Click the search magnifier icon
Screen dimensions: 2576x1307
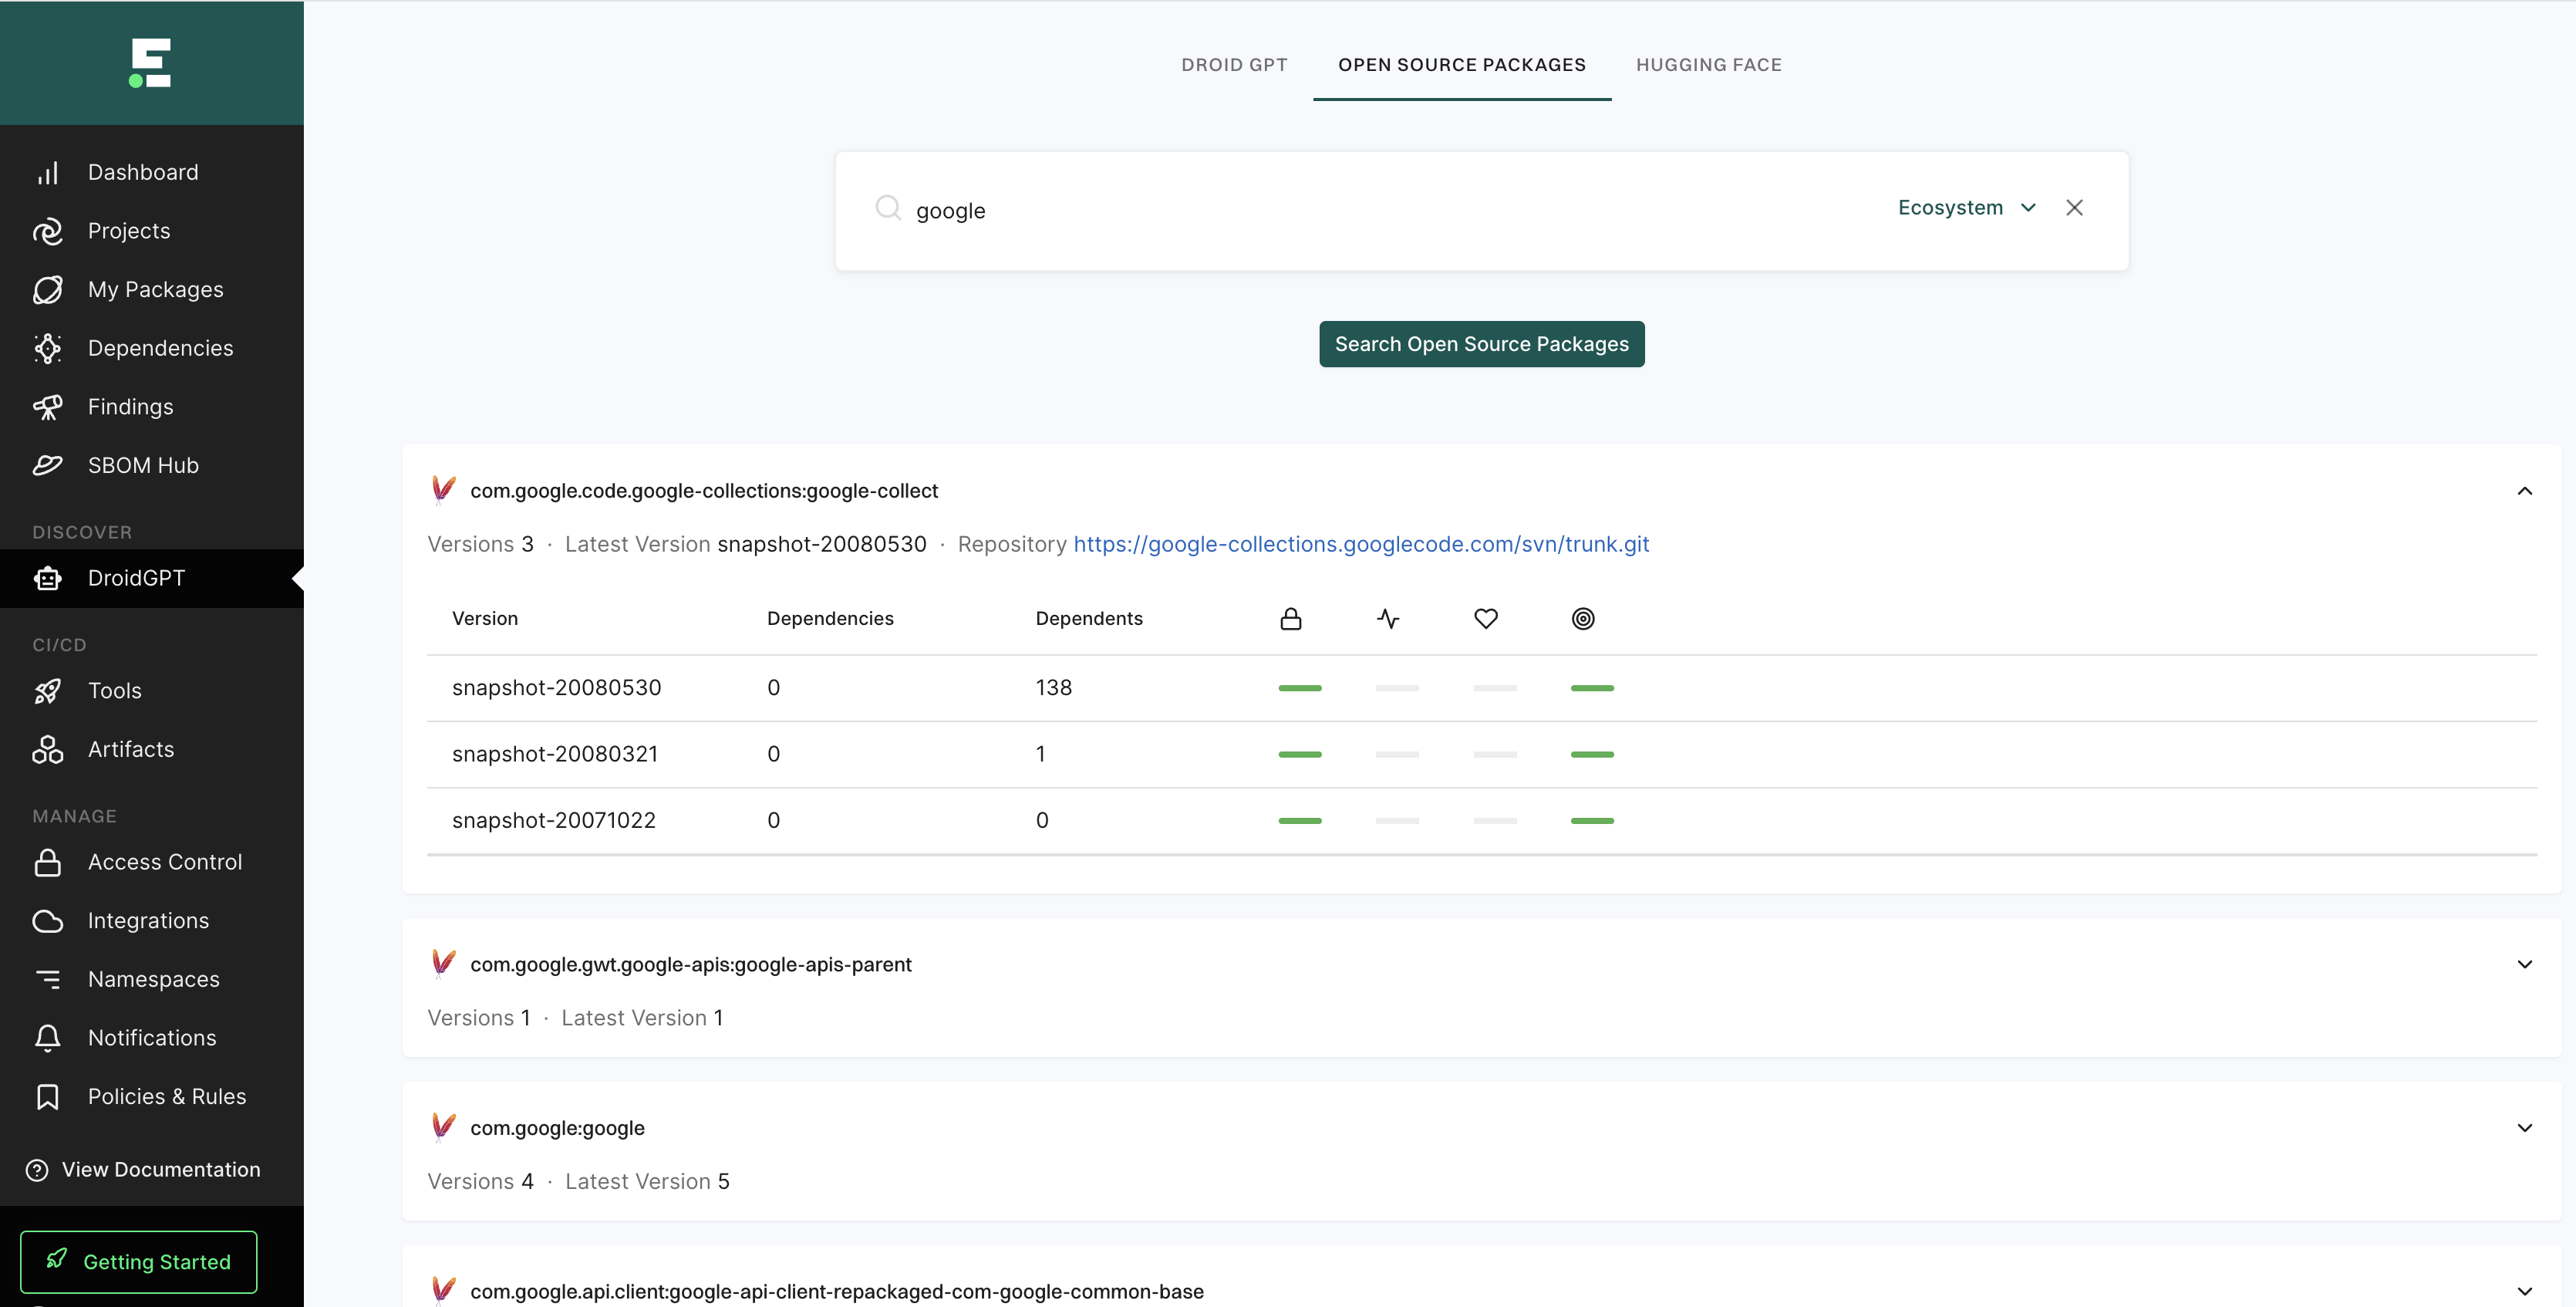point(888,208)
